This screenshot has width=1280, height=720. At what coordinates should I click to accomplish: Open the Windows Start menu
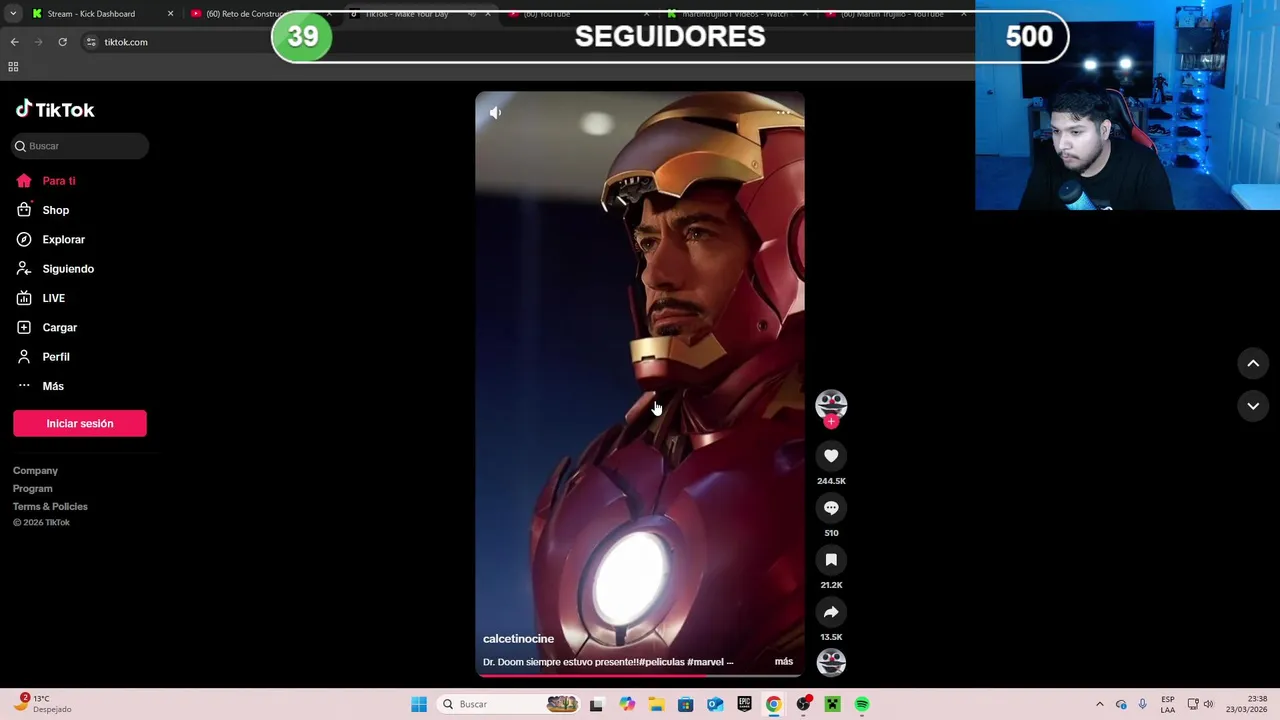pyautogui.click(x=419, y=704)
